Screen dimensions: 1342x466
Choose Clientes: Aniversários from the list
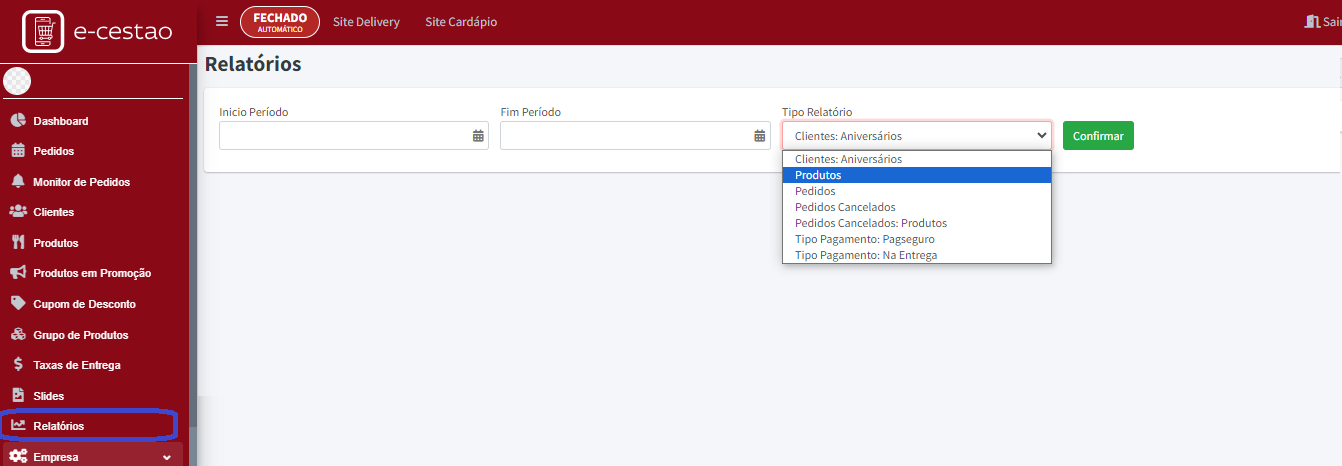(x=917, y=159)
